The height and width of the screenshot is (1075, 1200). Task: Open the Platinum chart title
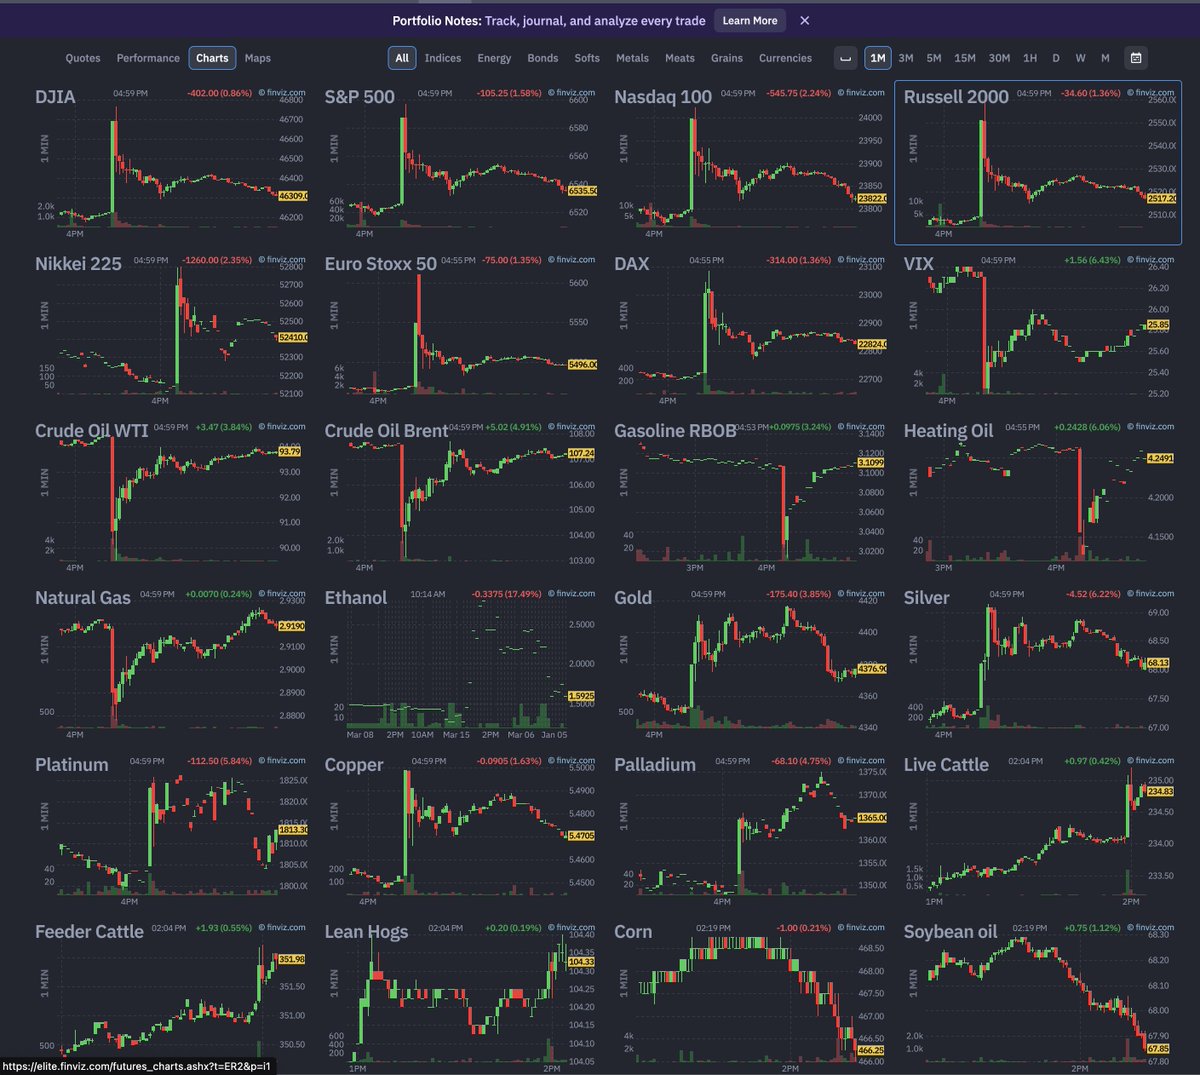point(71,765)
